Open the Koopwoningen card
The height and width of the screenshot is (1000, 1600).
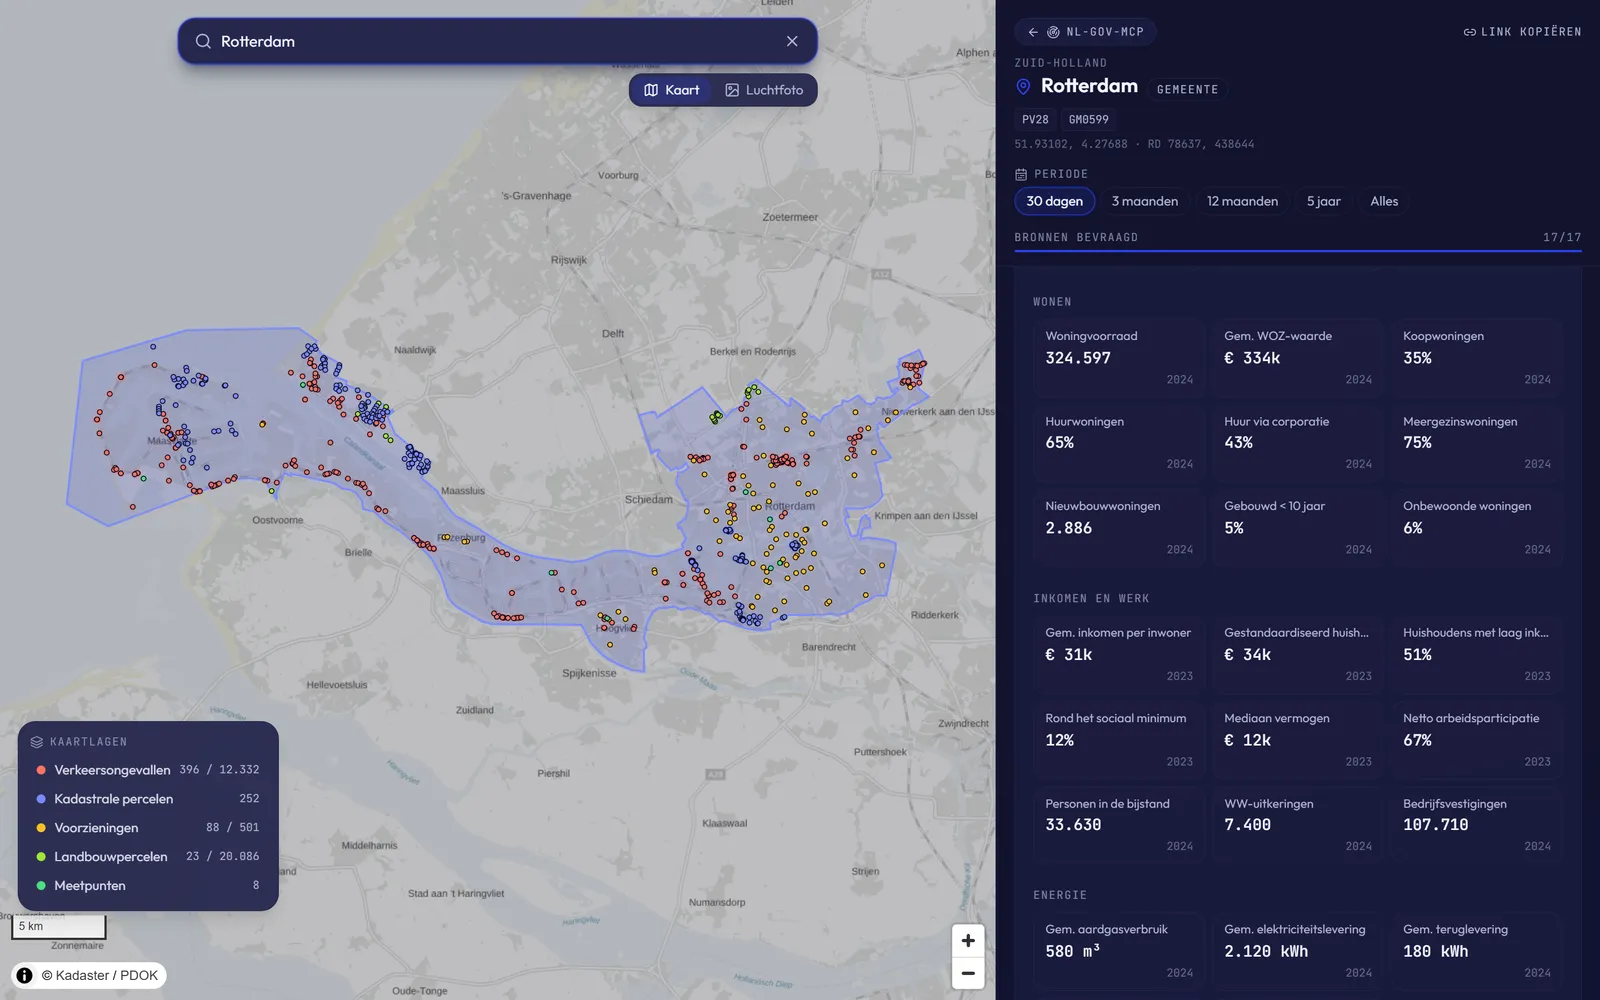pyautogui.click(x=1477, y=357)
